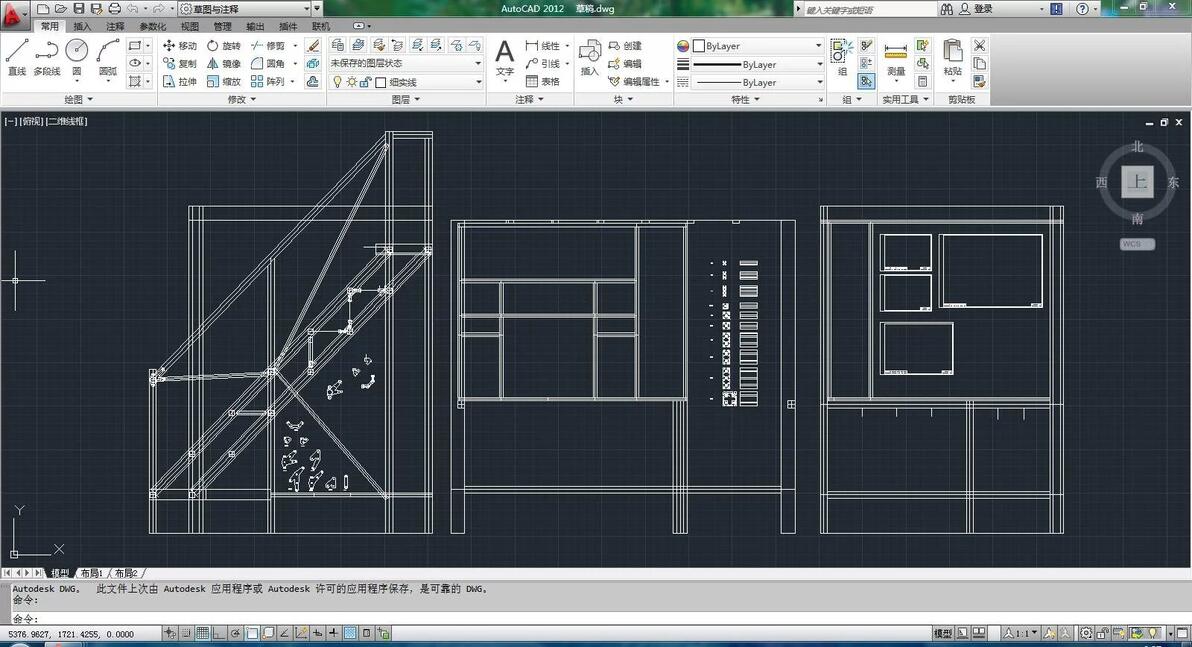The width and height of the screenshot is (1192, 647).
Task: Switch to the 插入 ribbon tab
Action: click(82, 27)
